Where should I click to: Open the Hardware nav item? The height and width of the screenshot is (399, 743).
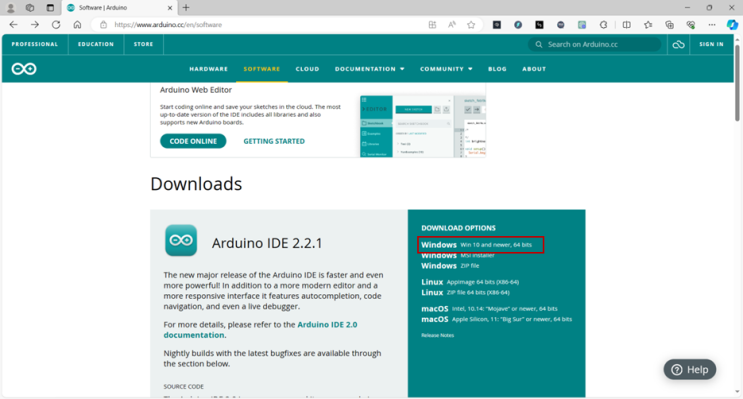(x=208, y=69)
